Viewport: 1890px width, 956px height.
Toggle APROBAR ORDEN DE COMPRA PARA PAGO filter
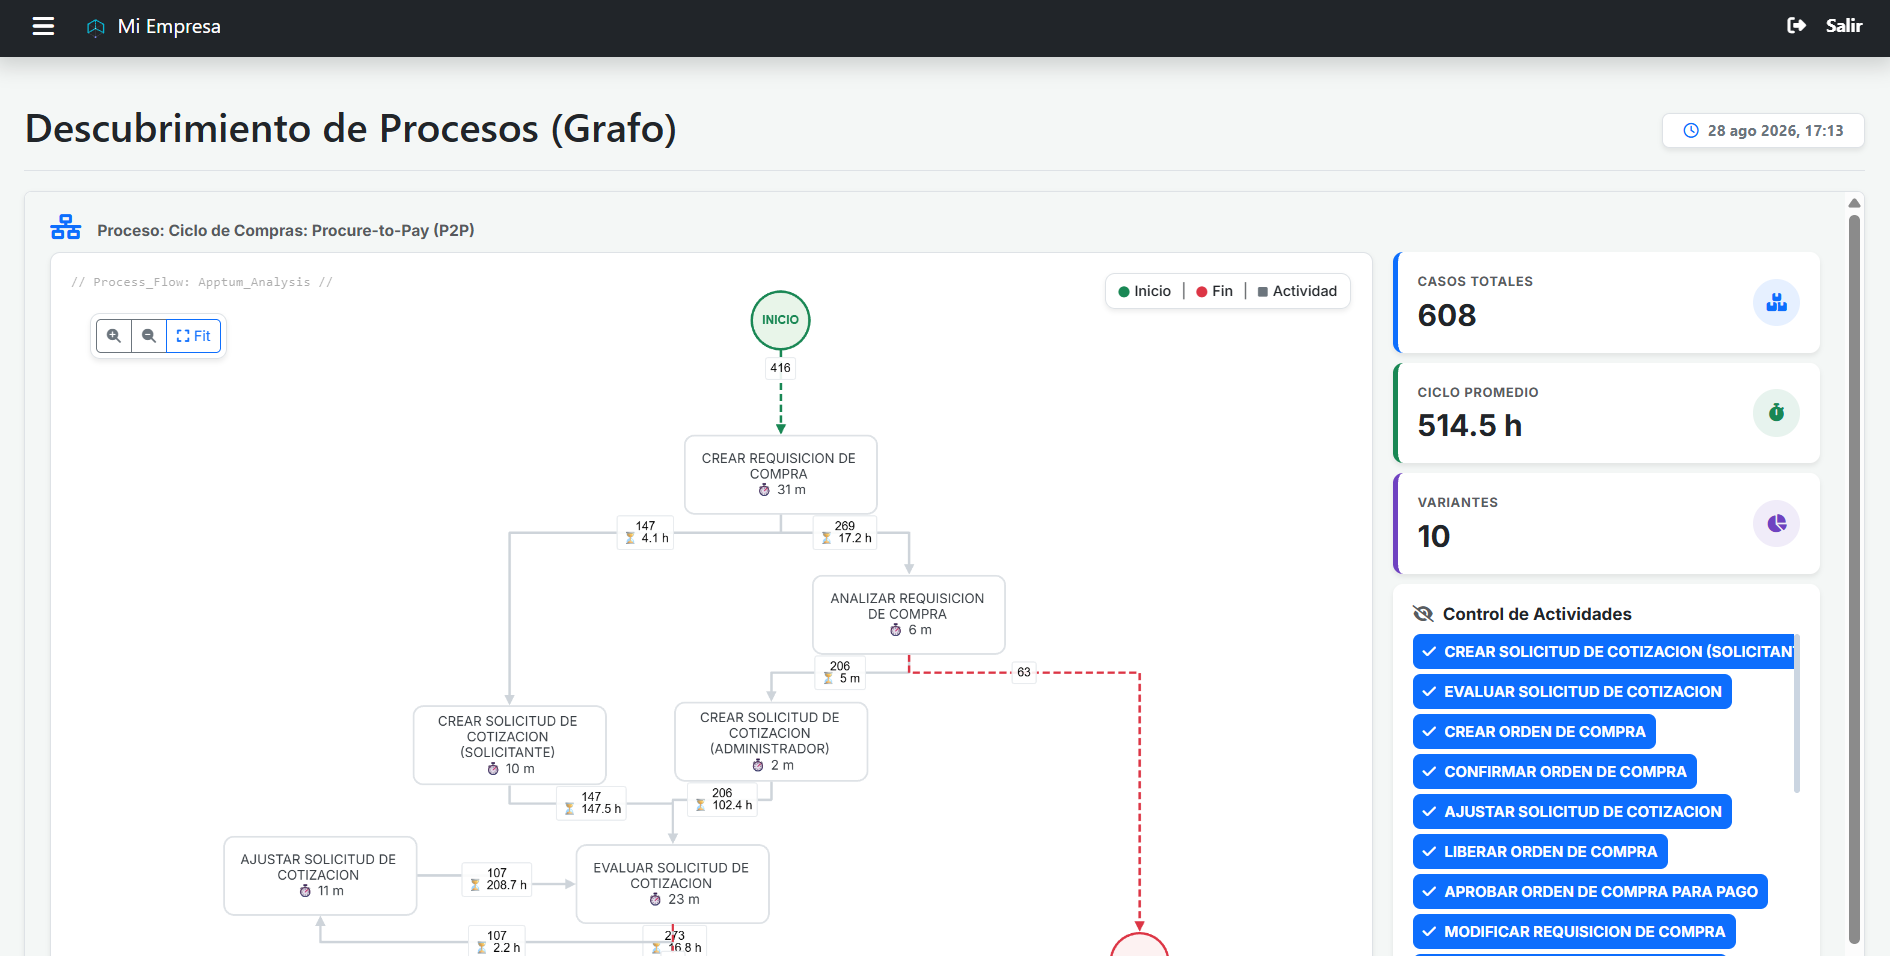1590,892
